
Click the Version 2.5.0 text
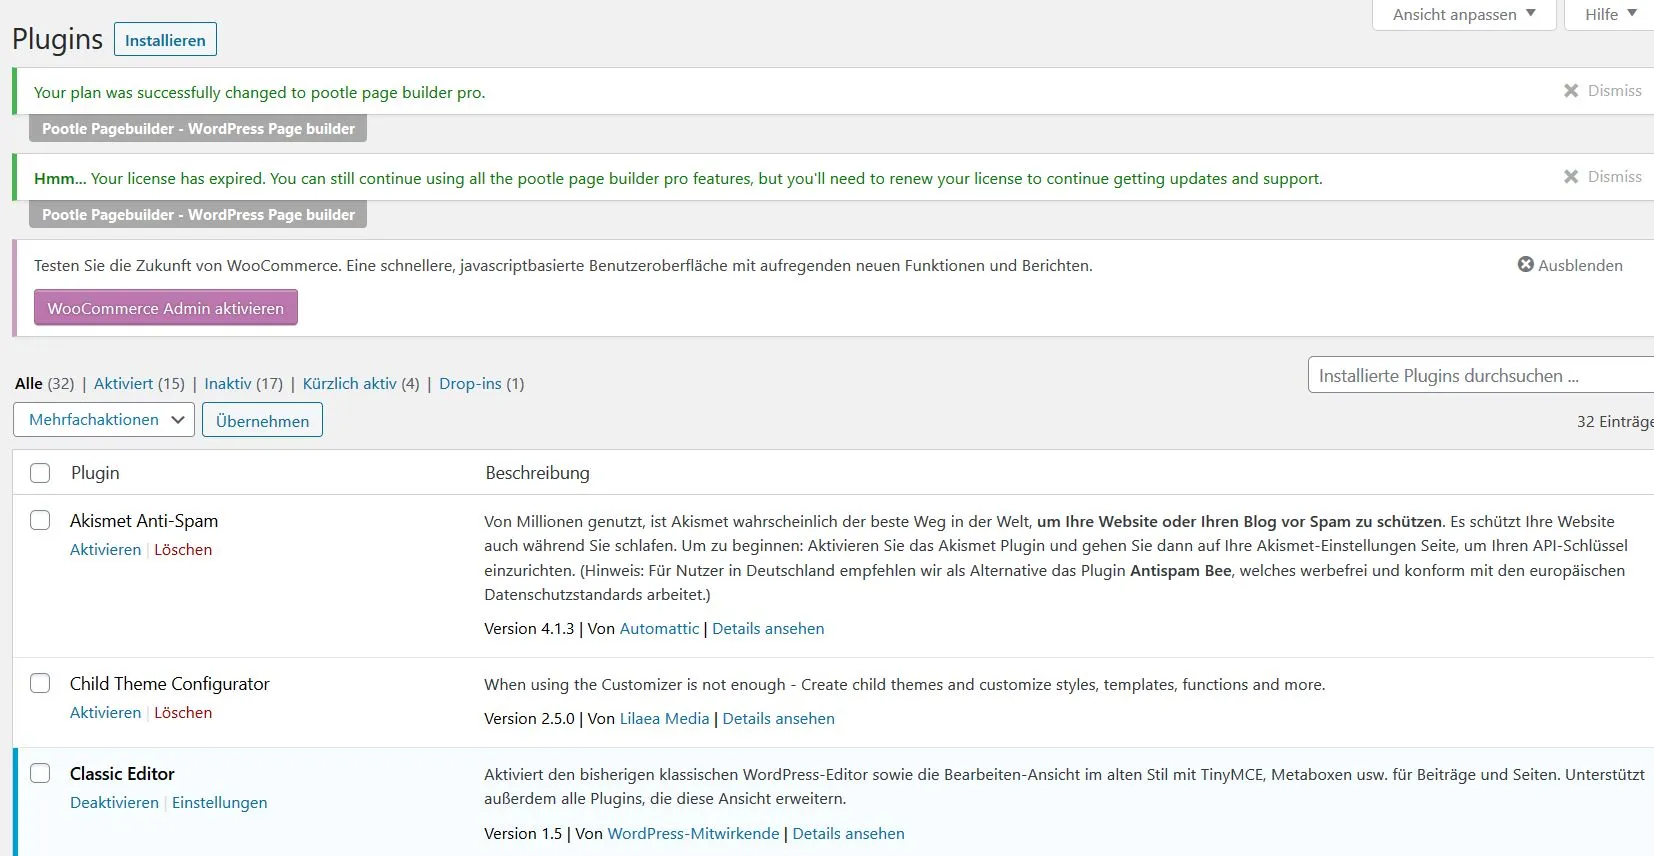tap(529, 719)
